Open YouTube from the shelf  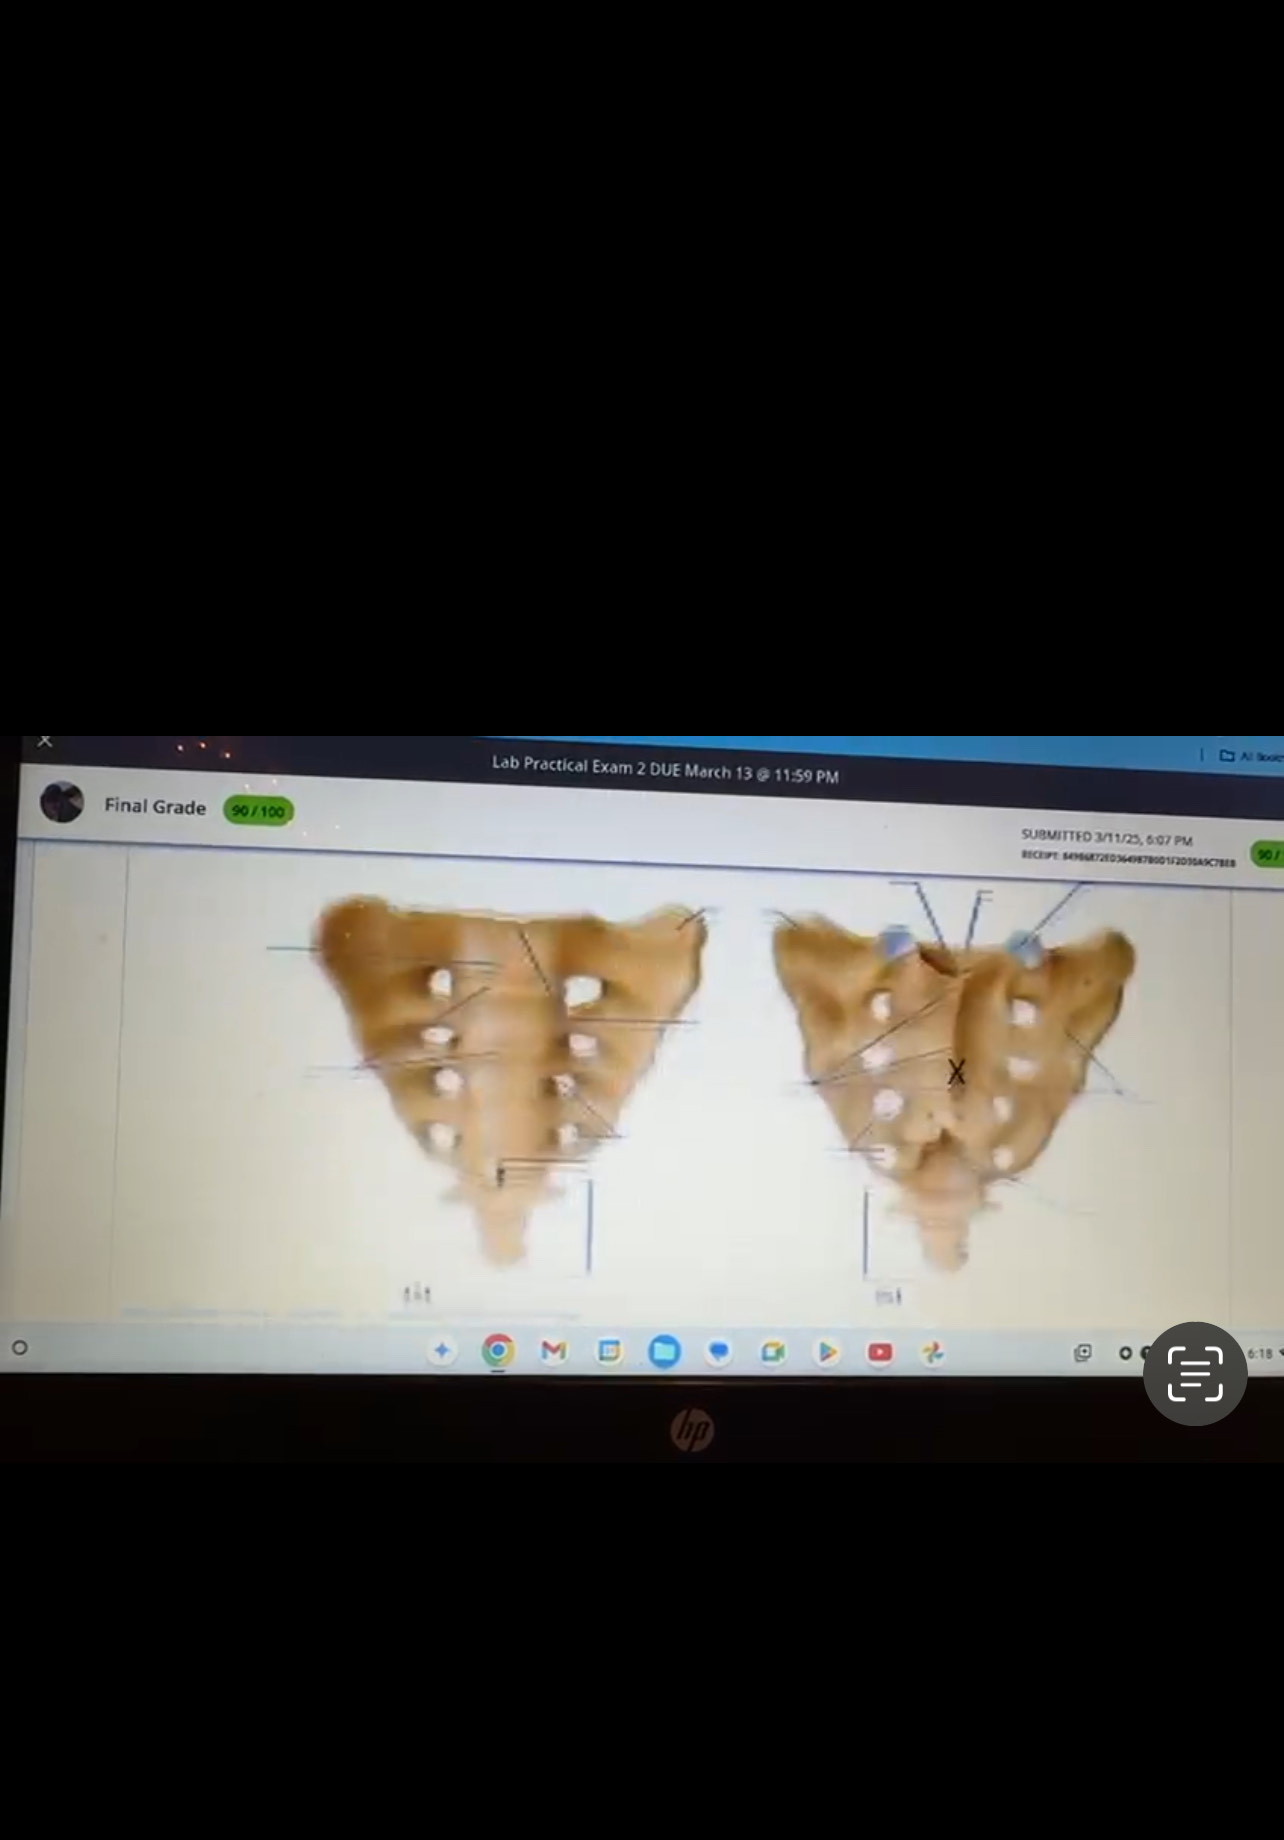click(880, 1352)
